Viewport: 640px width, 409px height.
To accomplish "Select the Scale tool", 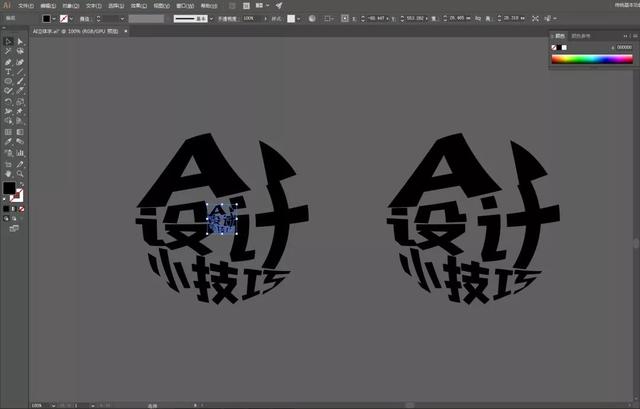I will click(20, 102).
